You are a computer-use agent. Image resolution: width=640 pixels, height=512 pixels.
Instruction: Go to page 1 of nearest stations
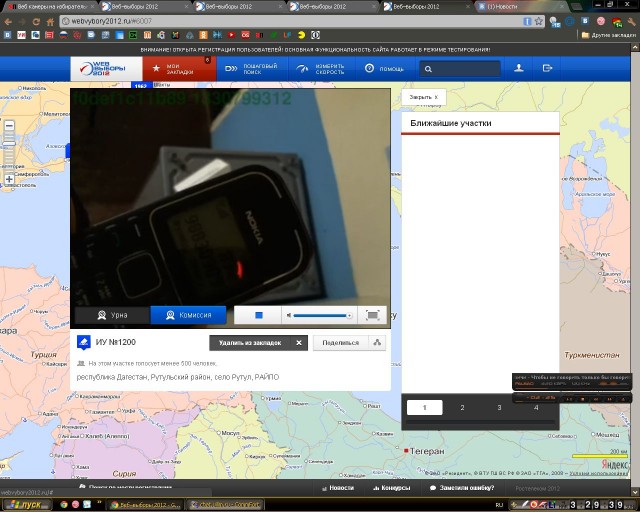tap(424, 407)
